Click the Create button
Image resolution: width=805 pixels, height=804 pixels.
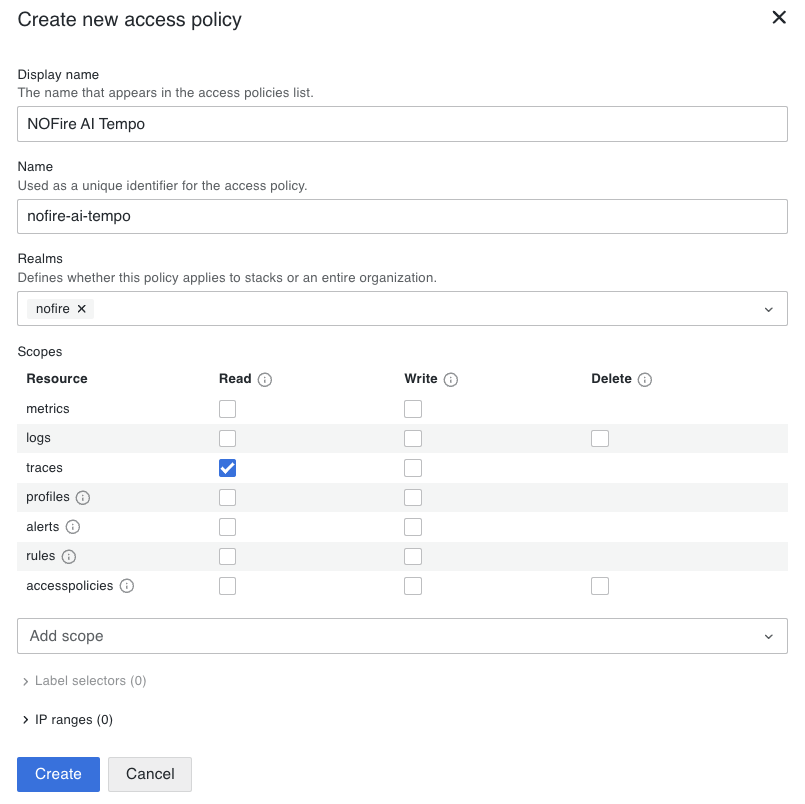click(59, 774)
